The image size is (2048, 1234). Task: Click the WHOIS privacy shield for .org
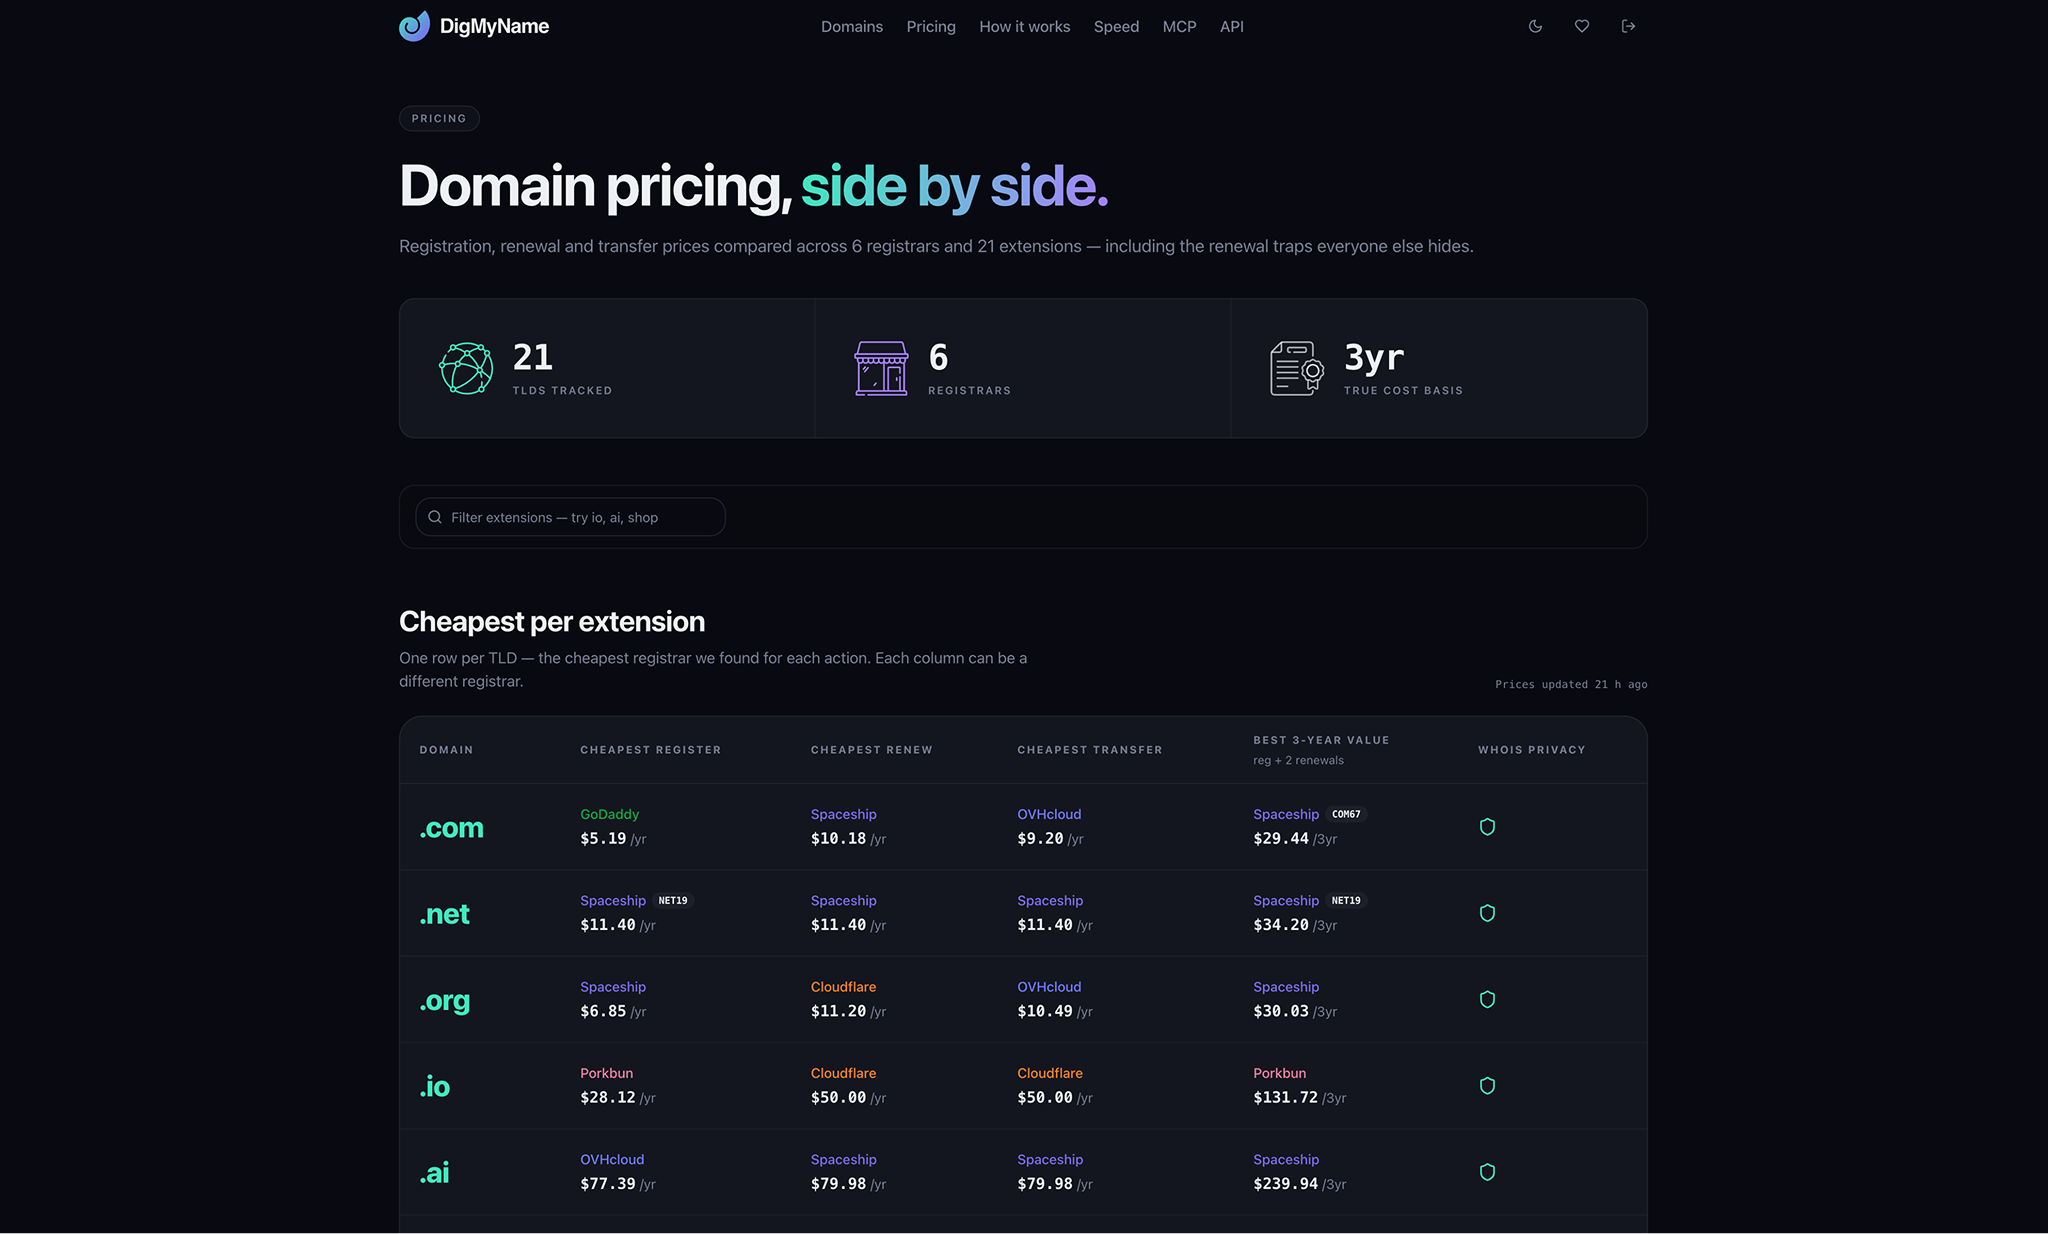click(x=1487, y=999)
